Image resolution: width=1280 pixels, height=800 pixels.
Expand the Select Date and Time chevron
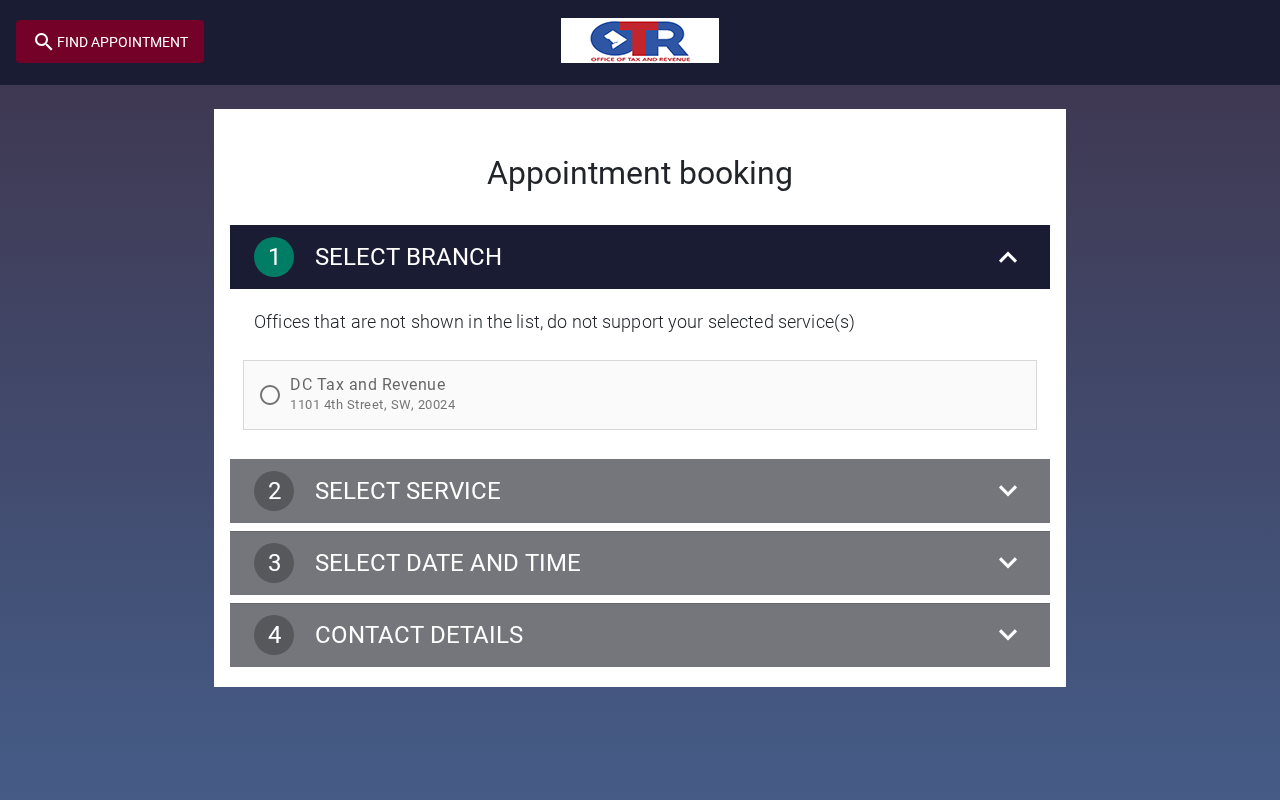1008,563
